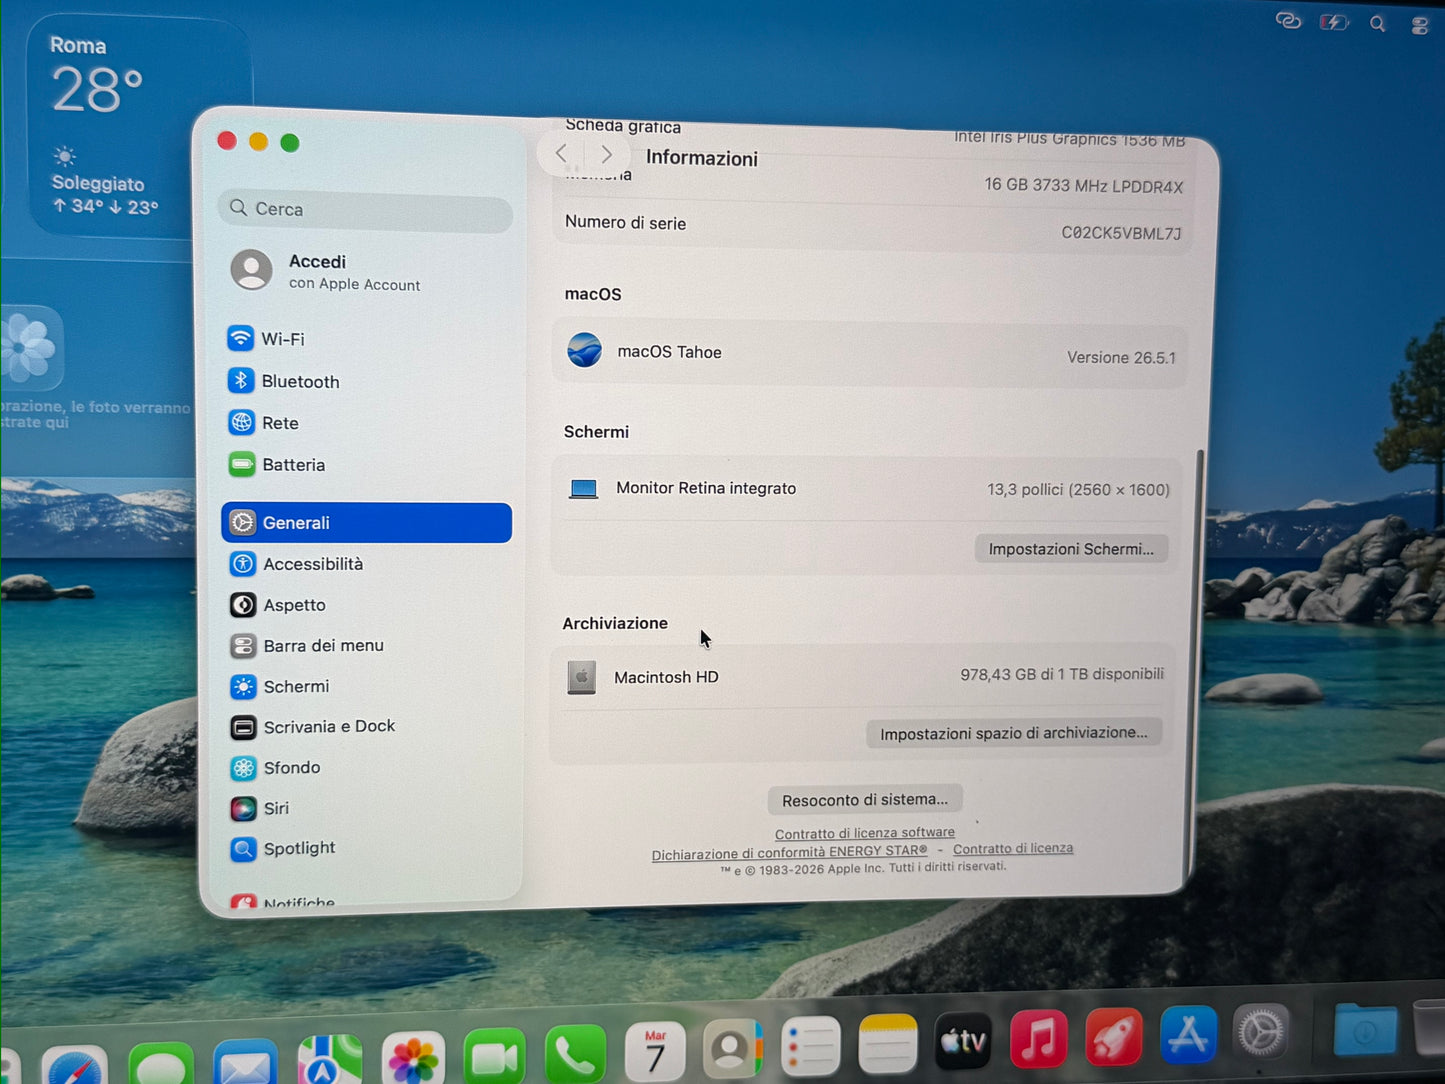Click 16 GB 3733 MHz LPDDR4X value
The width and height of the screenshot is (1445, 1084).
(1083, 186)
